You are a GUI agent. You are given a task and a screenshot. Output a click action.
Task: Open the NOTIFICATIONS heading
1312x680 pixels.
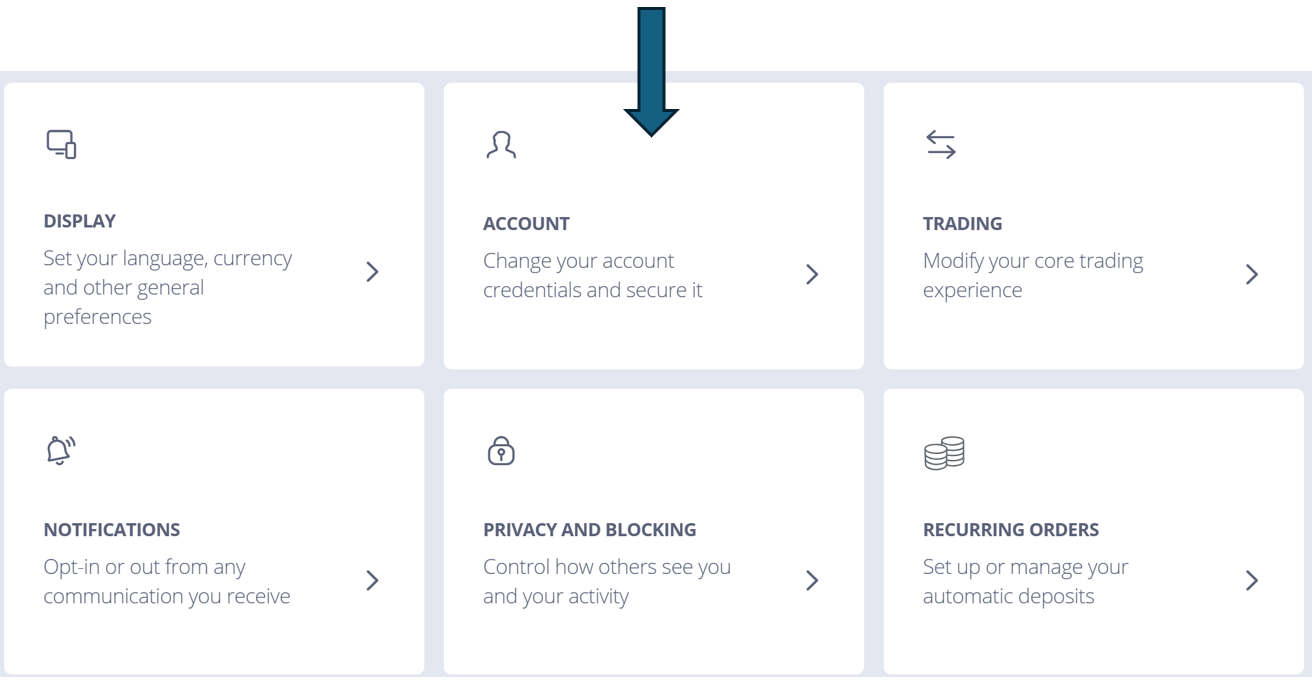click(x=111, y=529)
